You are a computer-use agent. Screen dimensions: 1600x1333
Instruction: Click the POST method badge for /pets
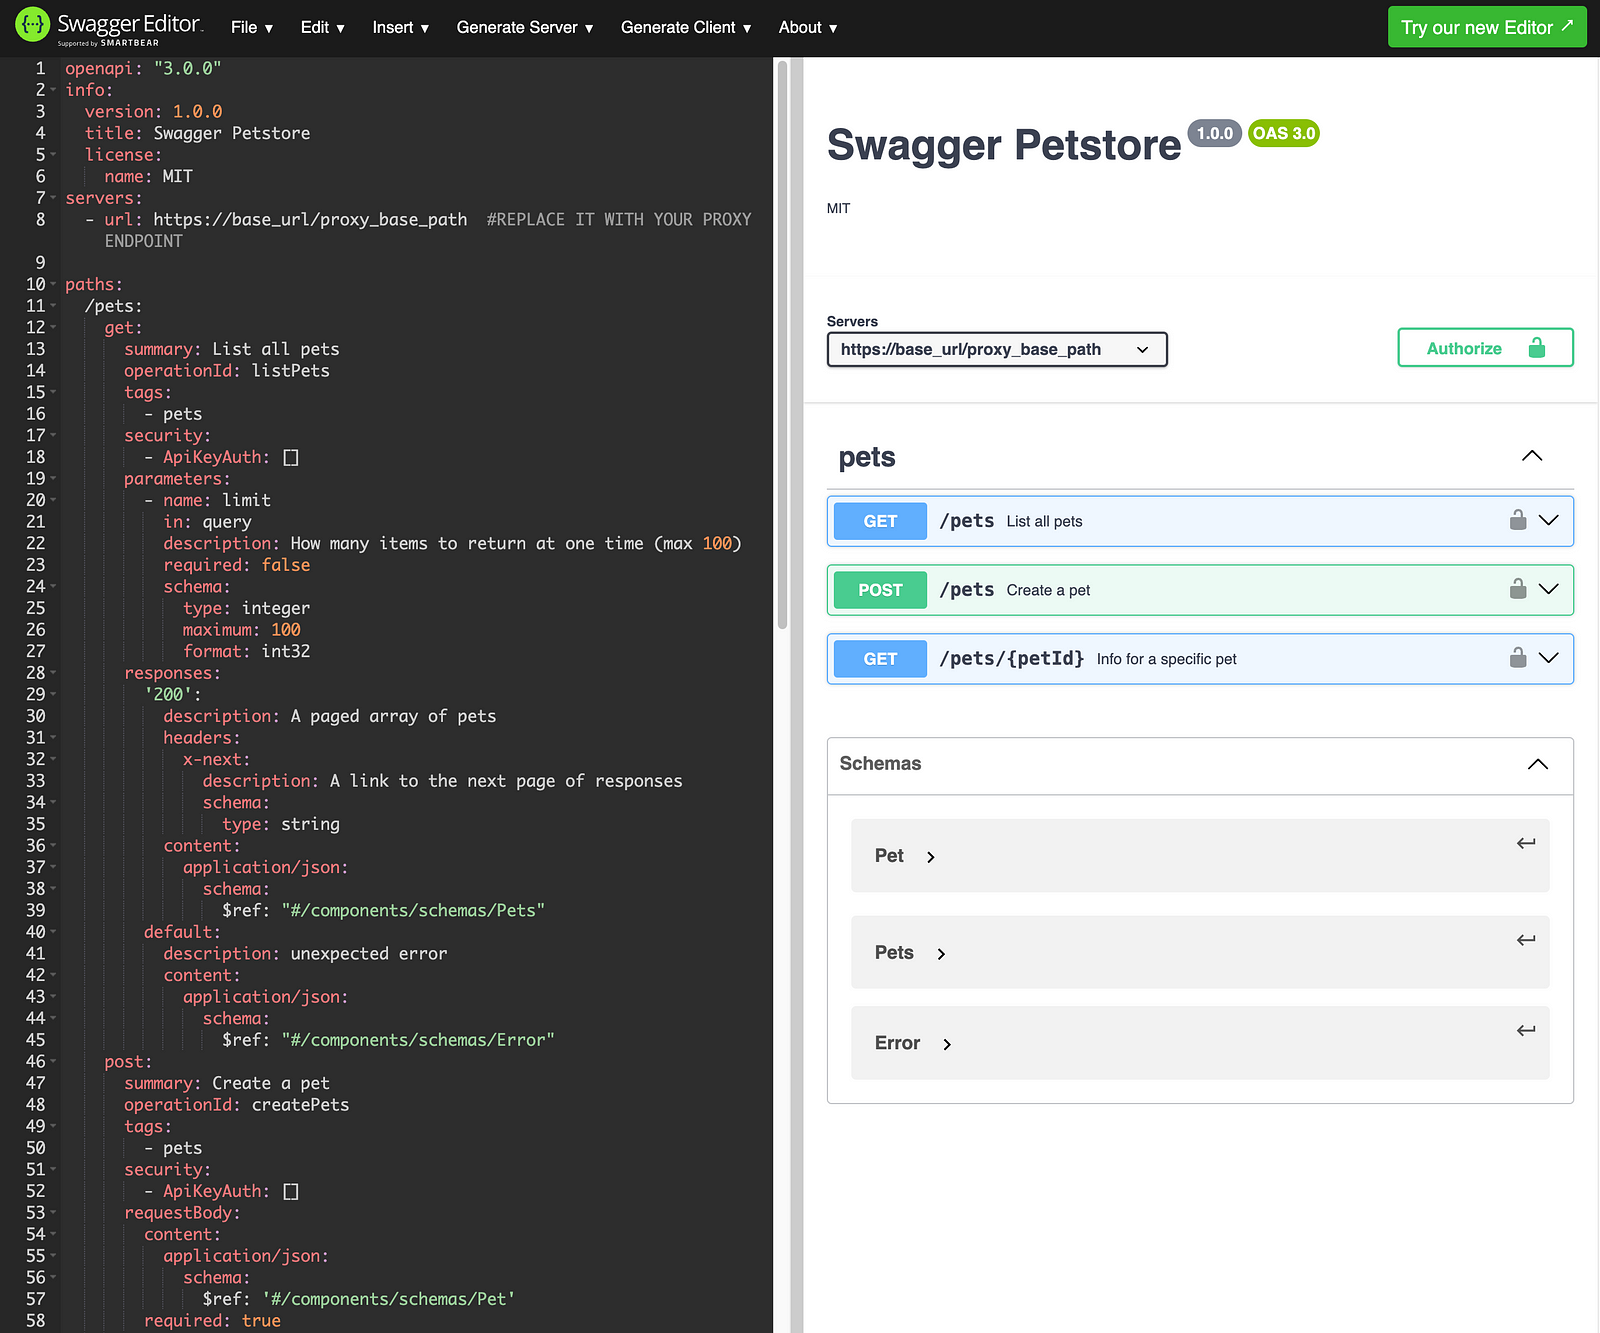click(880, 590)
